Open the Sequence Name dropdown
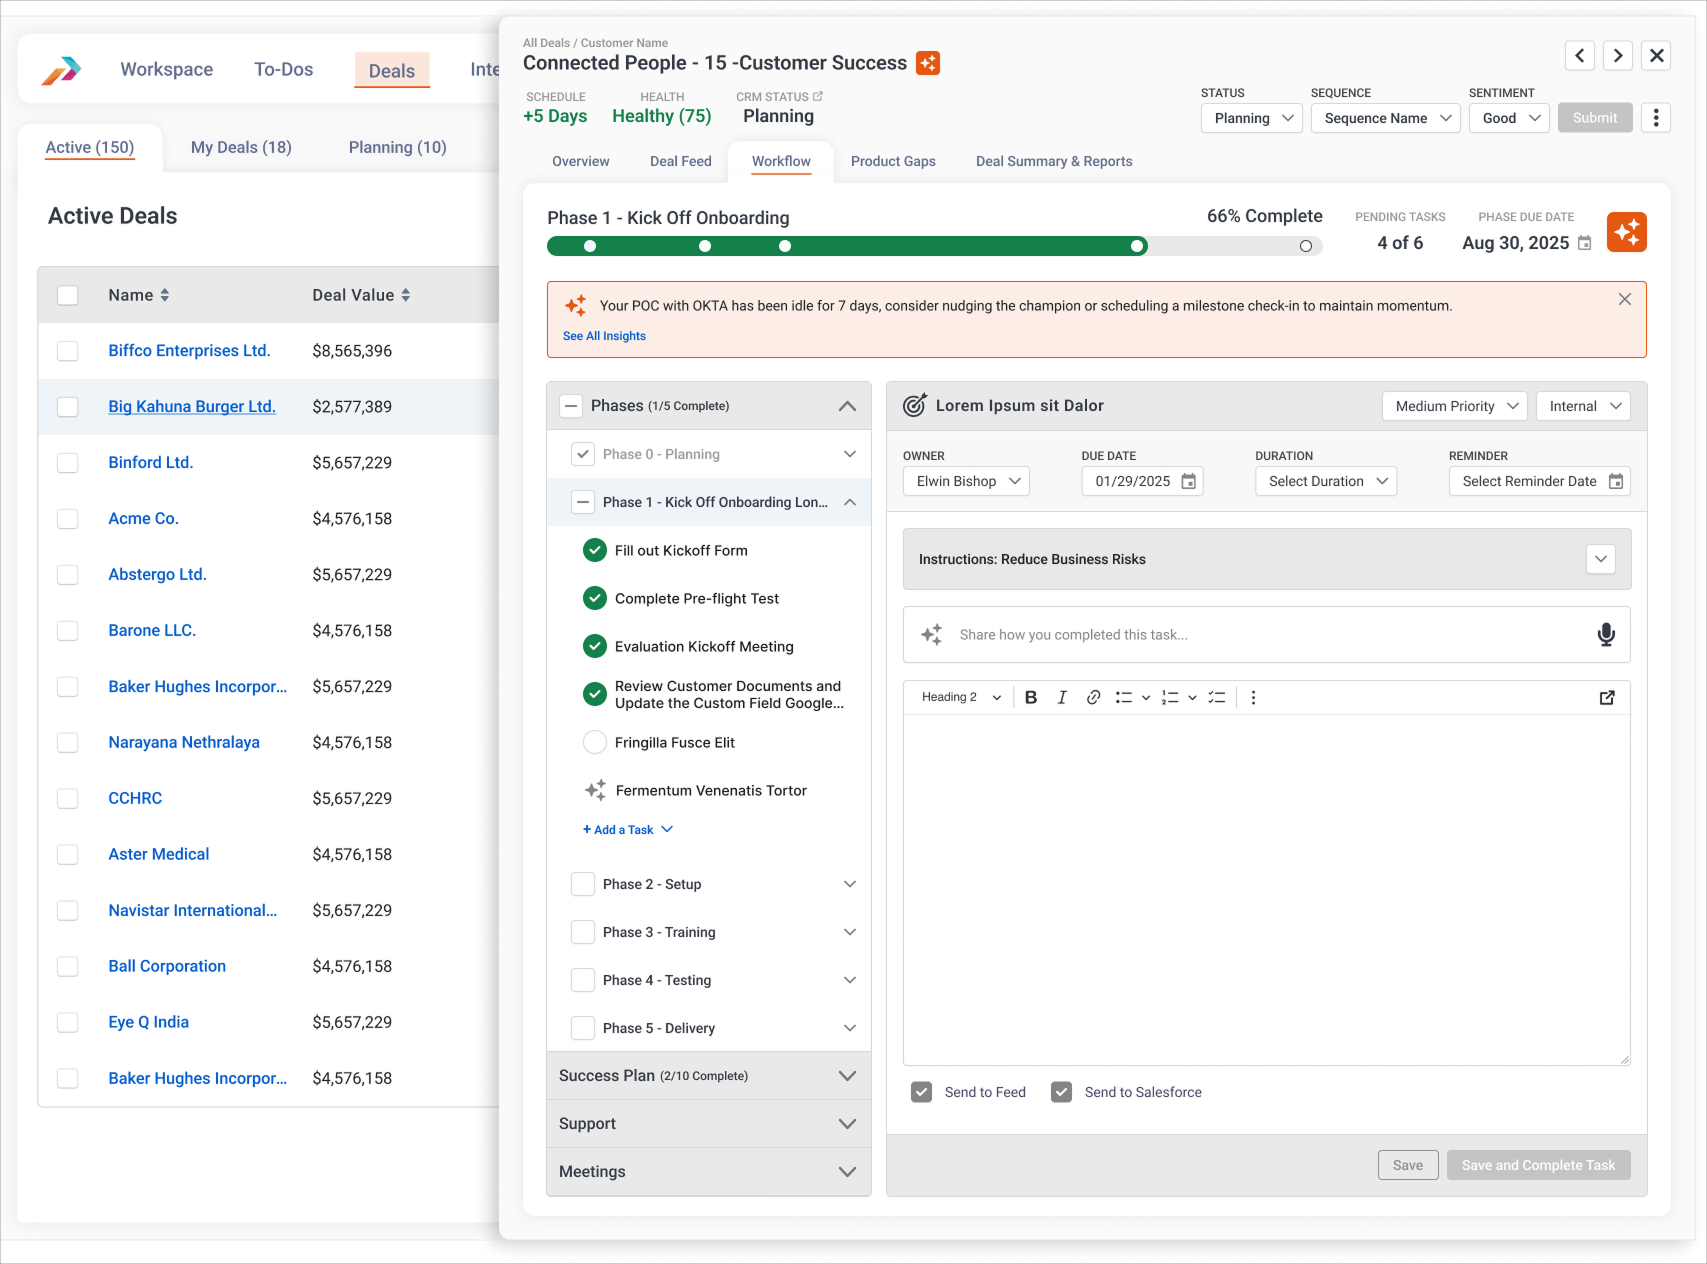This screenshot has height=1264, width=1707. 1386,118
